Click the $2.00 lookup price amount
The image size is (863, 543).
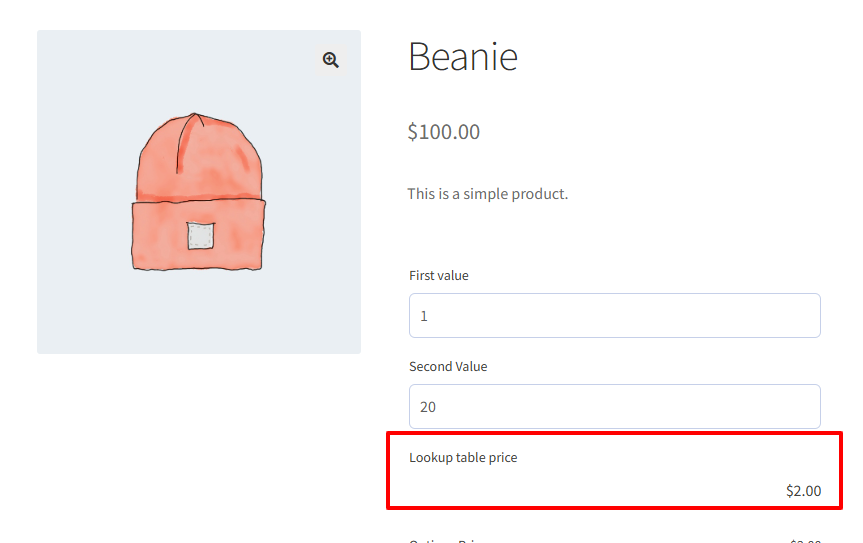point(804,491)
